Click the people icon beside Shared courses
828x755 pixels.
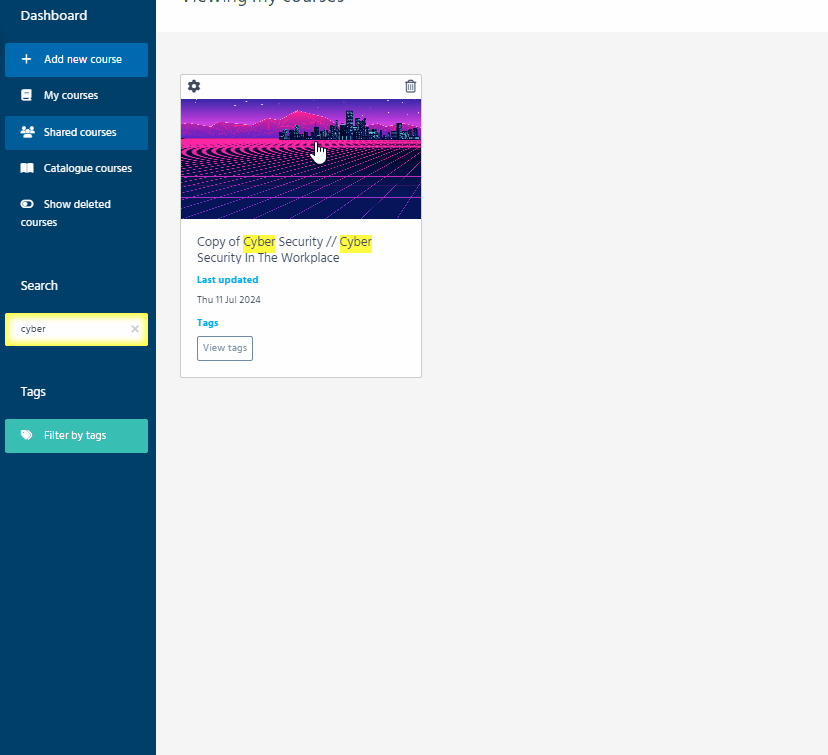tap(27, 132)
